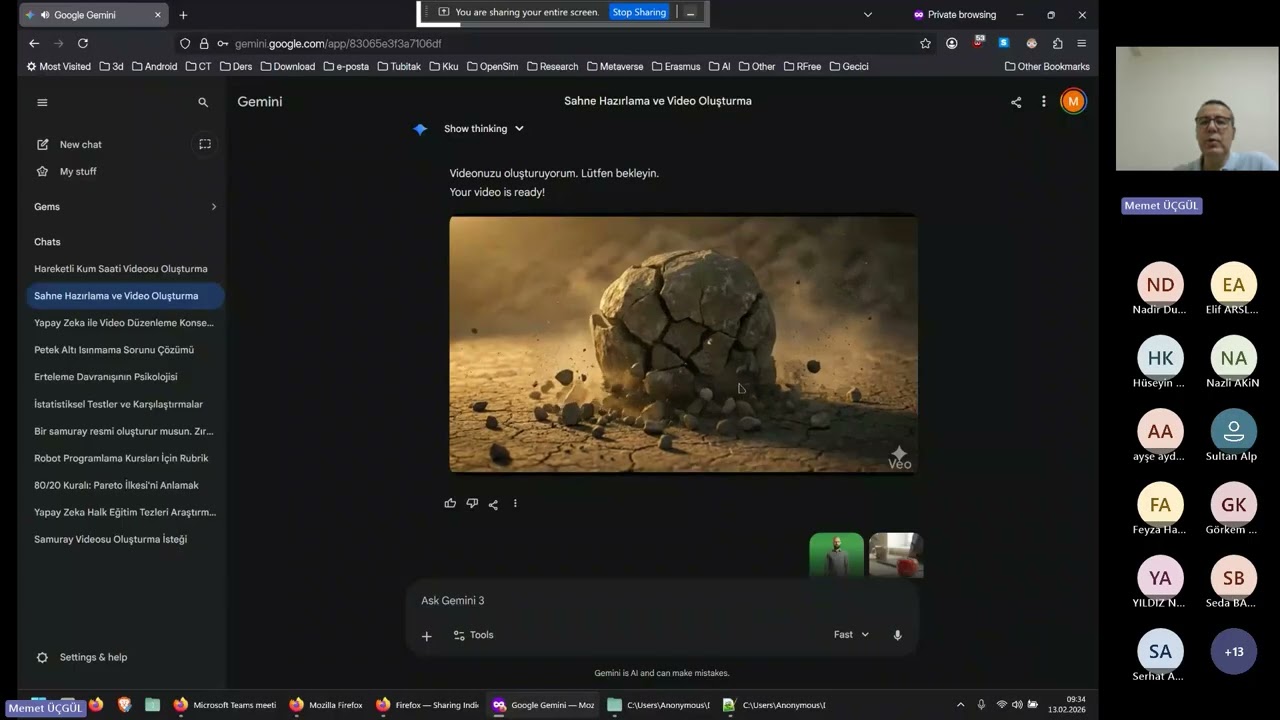Viewport: 1280px width, 720px height.
Task: Open chat Samuray Videosu Oluşturma İsteği
Action: point(110,539)
